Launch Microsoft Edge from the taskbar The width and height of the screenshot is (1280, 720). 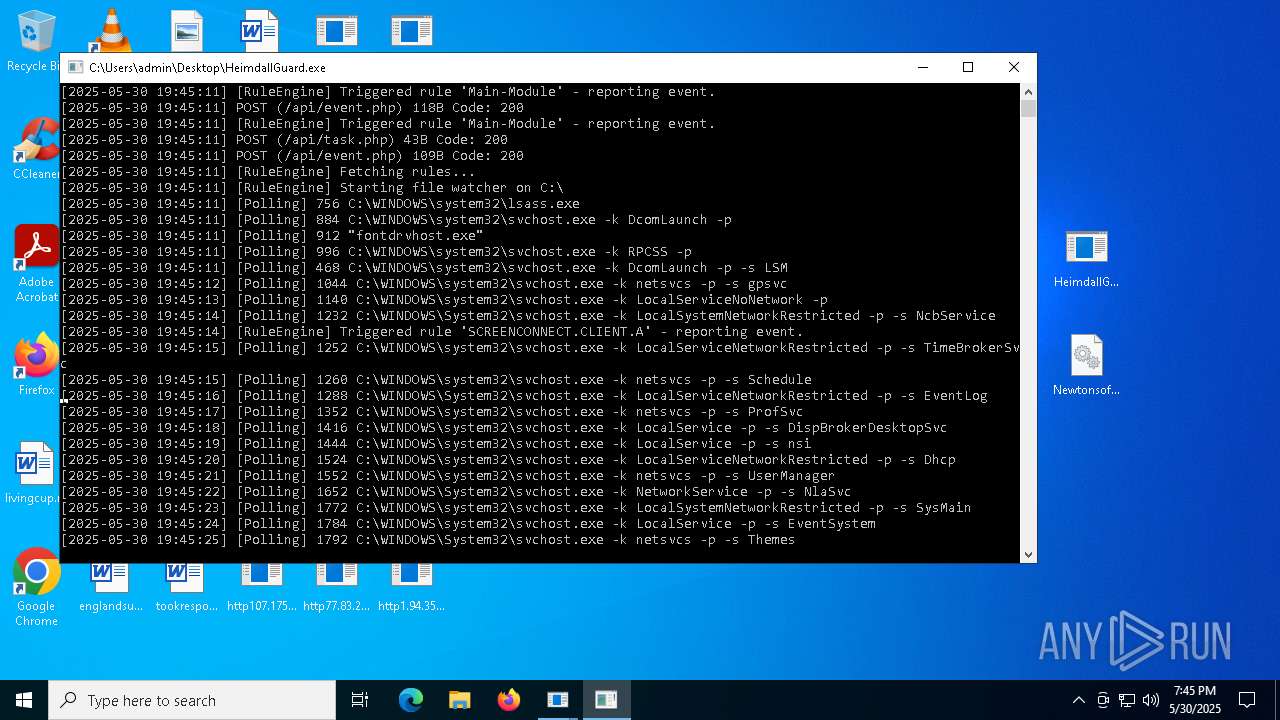coord(411,700)
